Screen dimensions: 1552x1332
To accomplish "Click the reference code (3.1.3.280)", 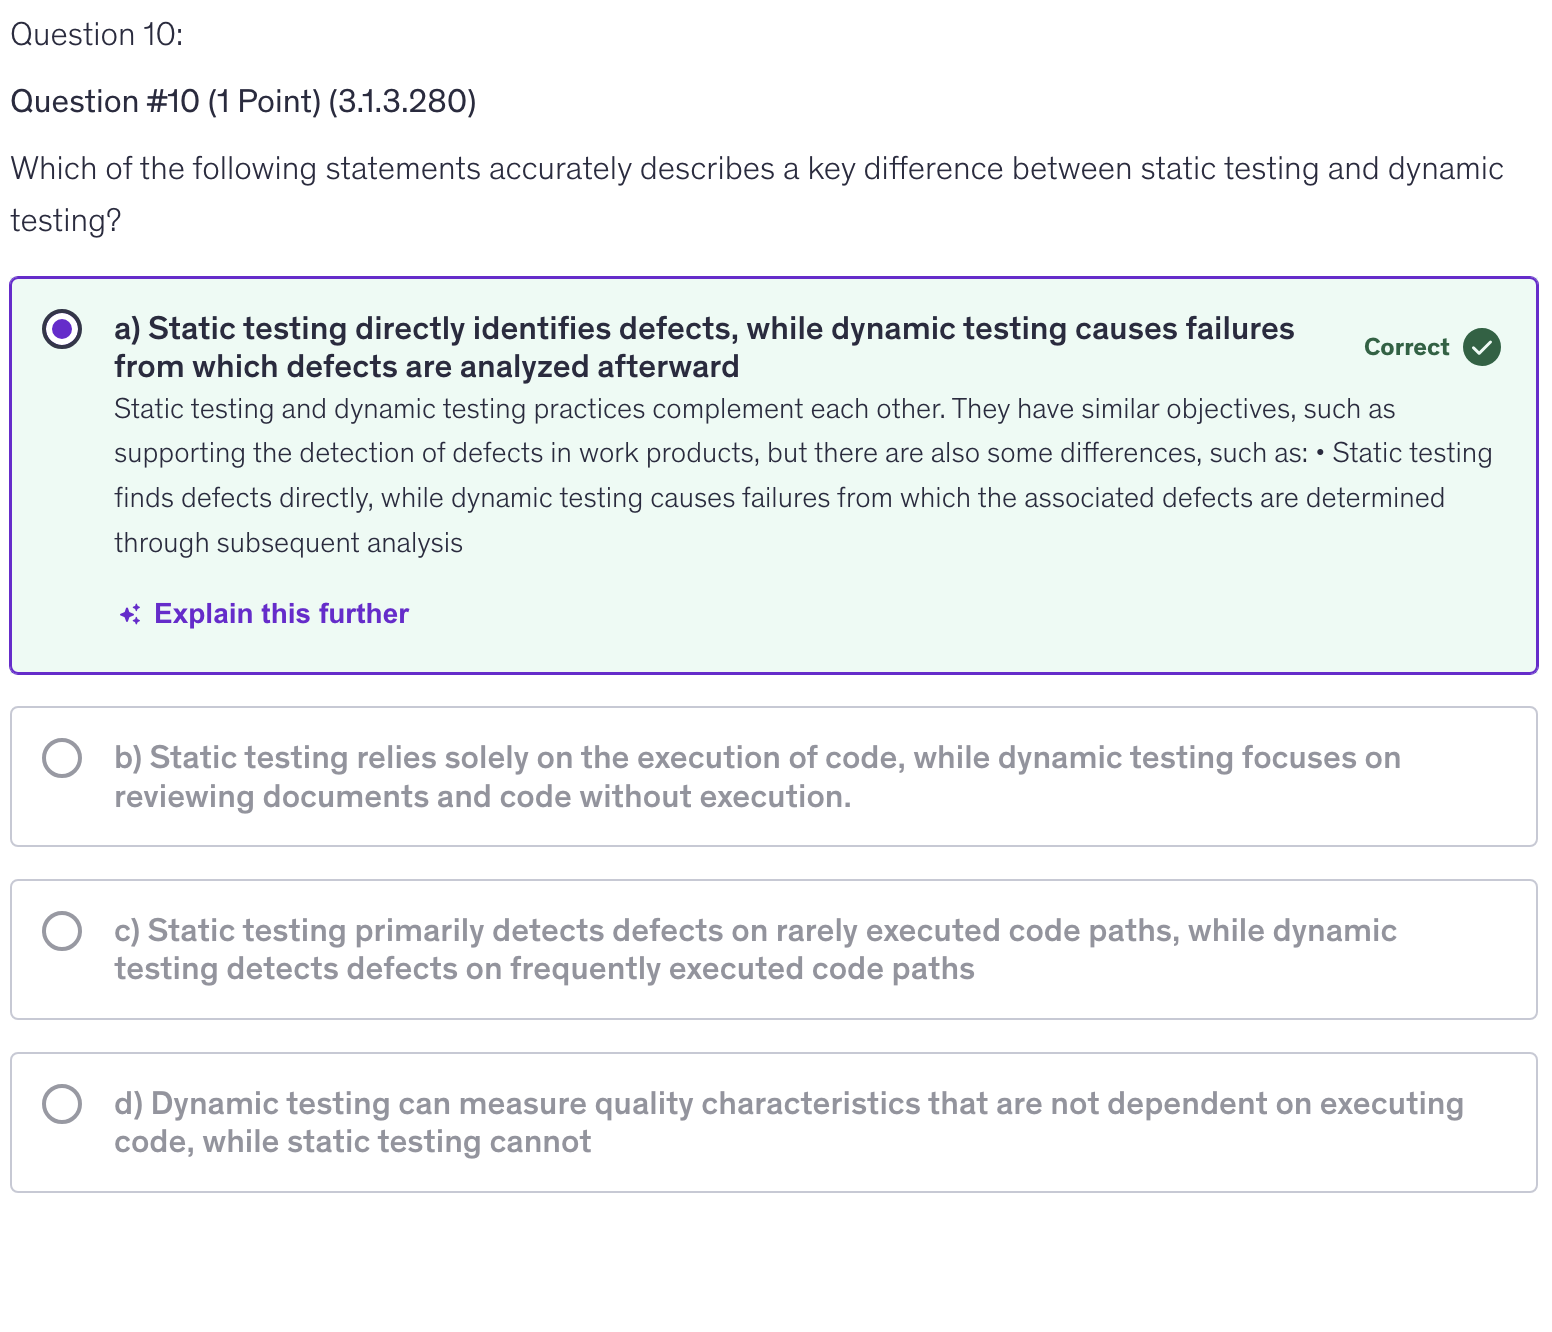I will click(402, 102).
